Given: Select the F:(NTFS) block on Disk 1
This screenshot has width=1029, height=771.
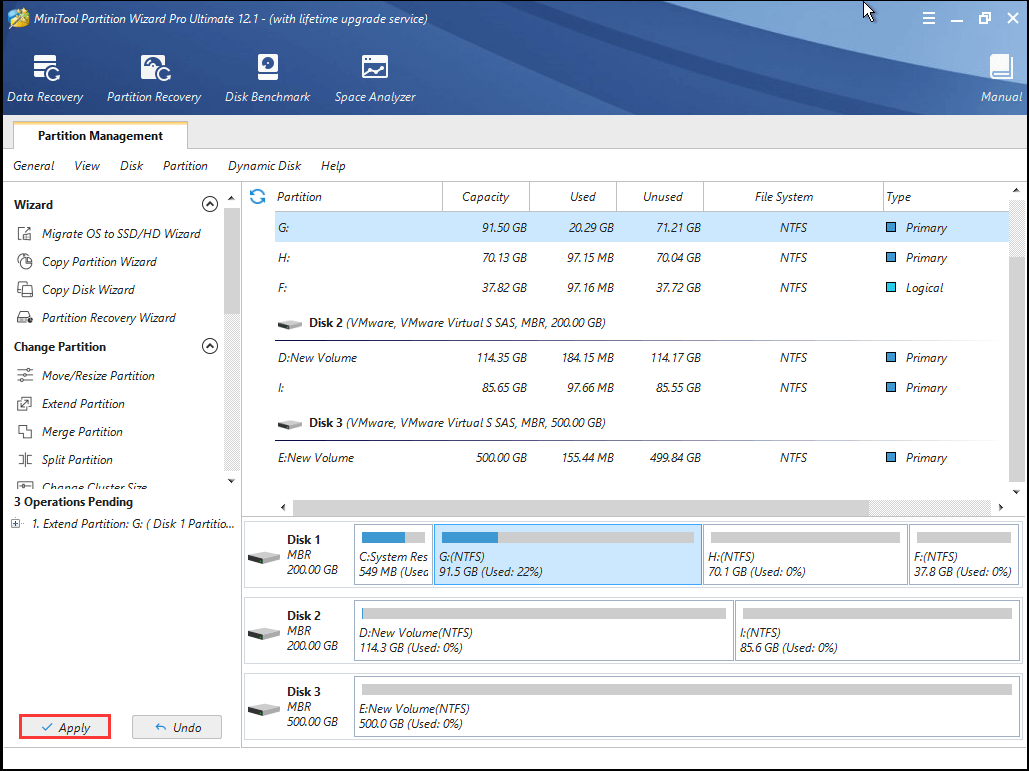Looking at the screenshot, I should (964, 554).
